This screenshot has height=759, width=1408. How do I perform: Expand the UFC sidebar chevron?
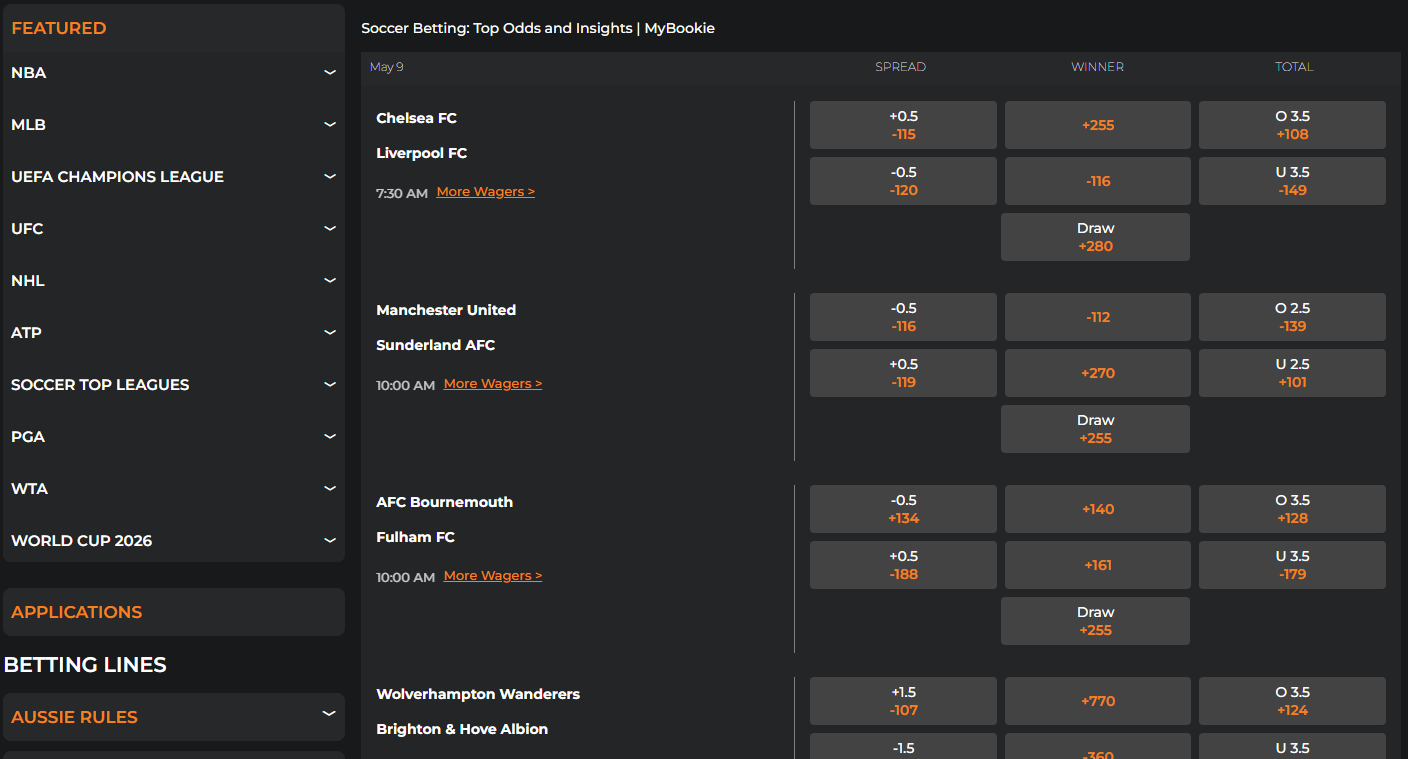(329, 229)
